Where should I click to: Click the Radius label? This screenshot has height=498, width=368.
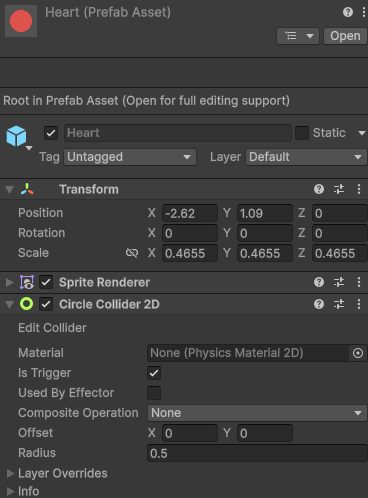tap(37, 453)
